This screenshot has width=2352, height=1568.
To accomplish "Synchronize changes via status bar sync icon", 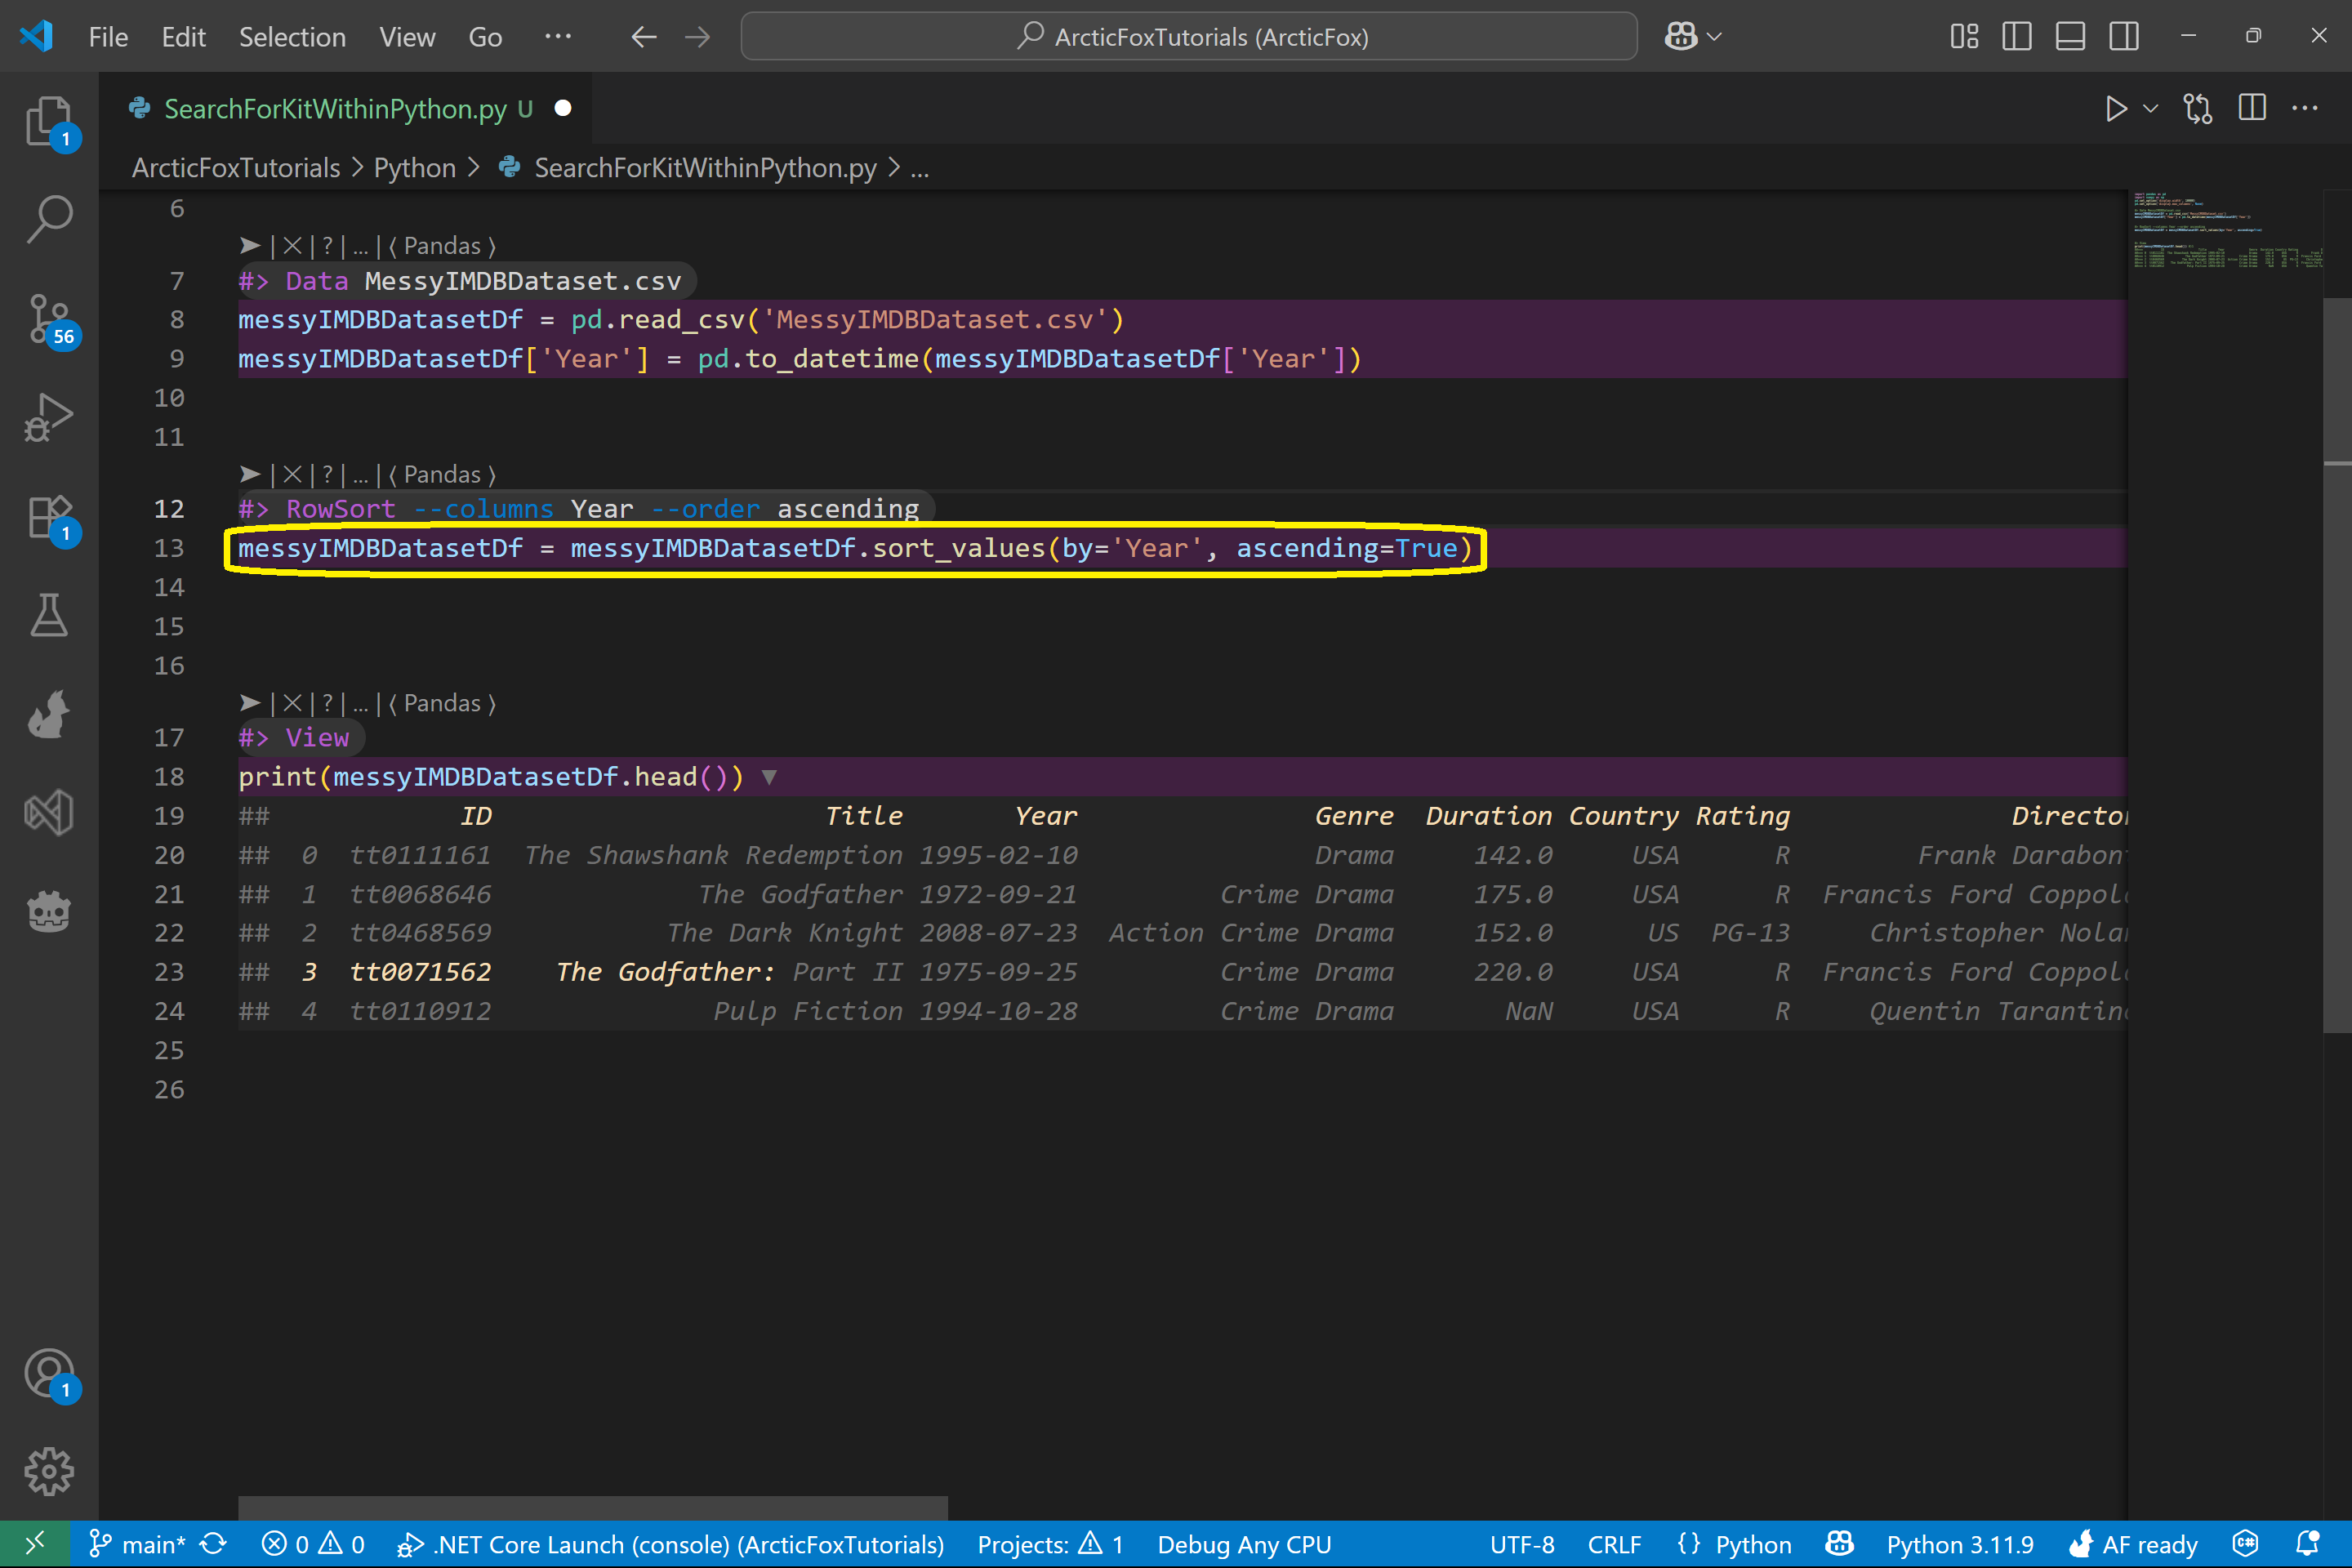I will click(x=213, y=1544).
